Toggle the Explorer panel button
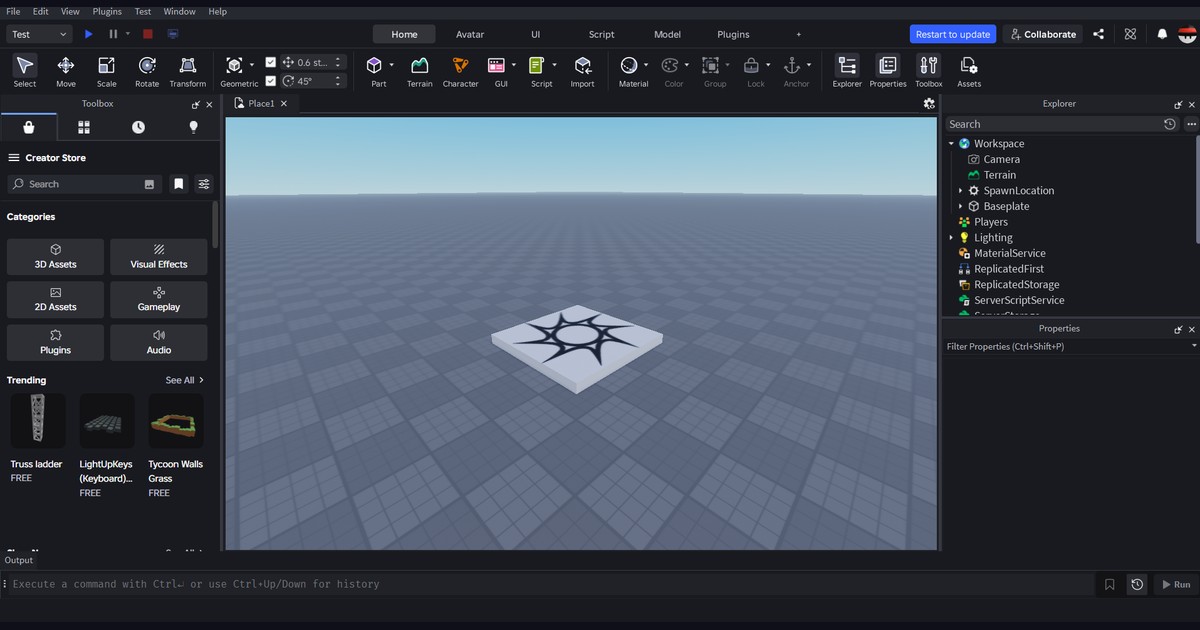The height and width of the screenshot is (630, 1200). [x=847, y=71]
